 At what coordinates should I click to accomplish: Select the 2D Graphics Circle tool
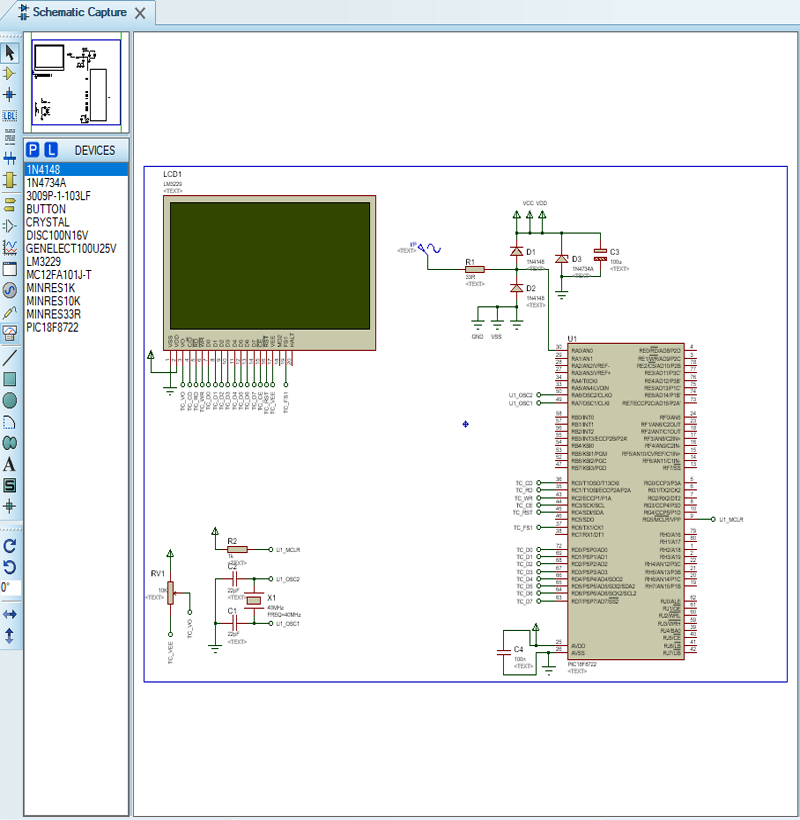[10, 400]
